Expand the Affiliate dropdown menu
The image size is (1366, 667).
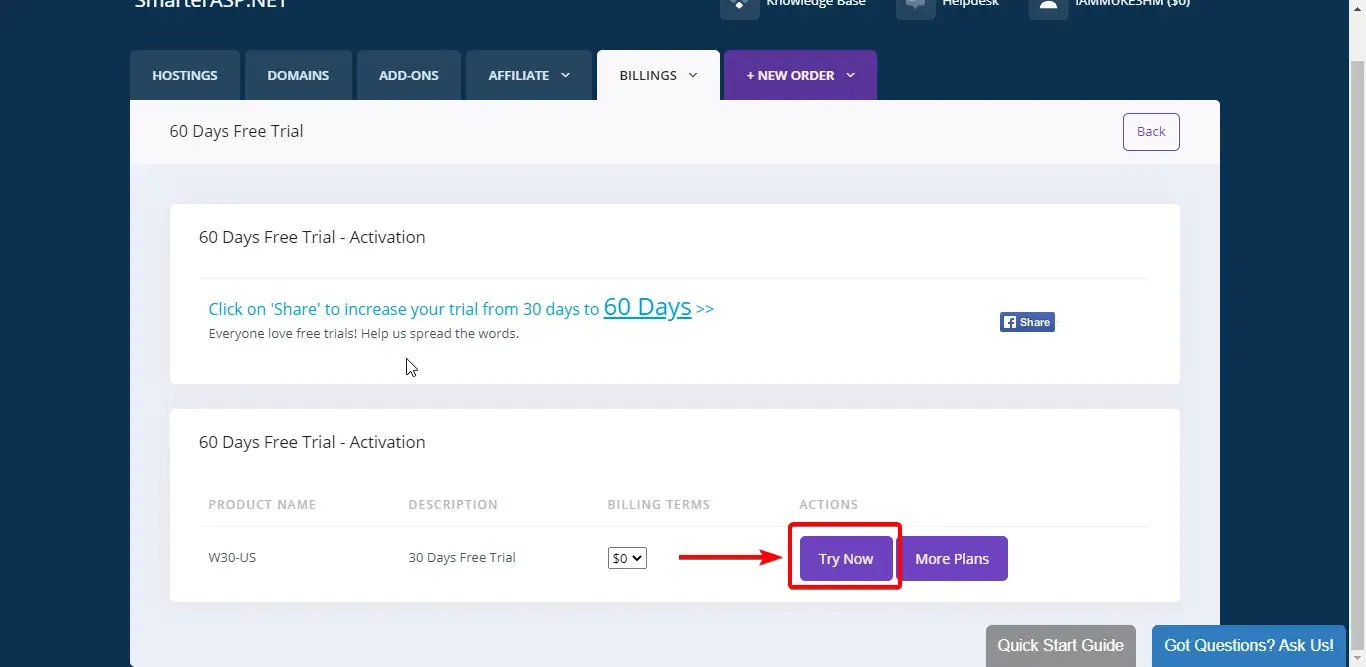tap(529, 75)
